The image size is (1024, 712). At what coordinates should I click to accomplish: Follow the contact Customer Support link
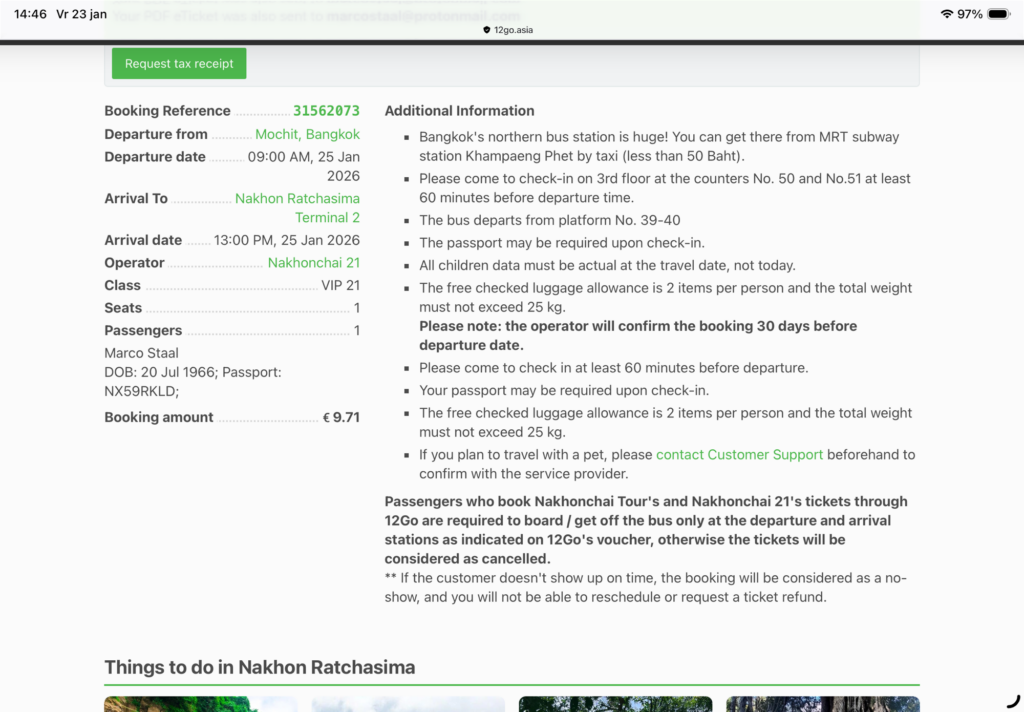click(x=739, y=455)
